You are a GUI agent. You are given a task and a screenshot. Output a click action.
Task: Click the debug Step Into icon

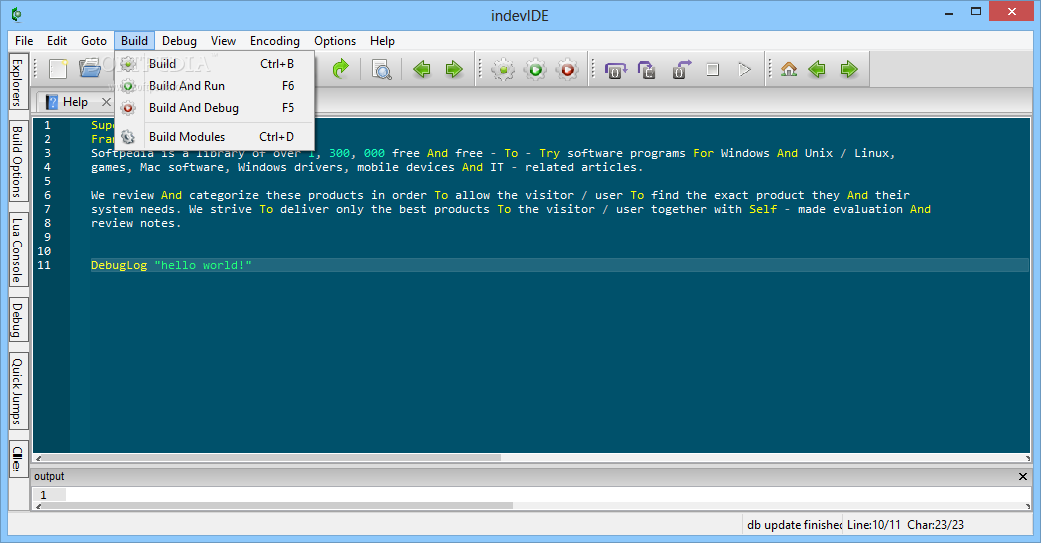coord(647,70)
